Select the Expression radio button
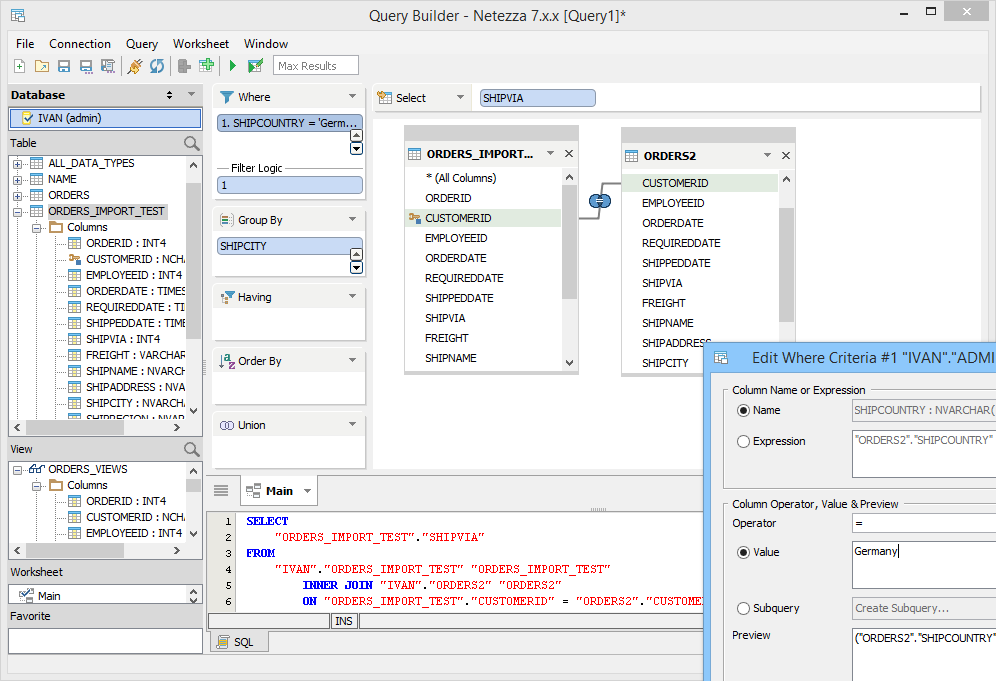996x681 pixels. point(743,441)
